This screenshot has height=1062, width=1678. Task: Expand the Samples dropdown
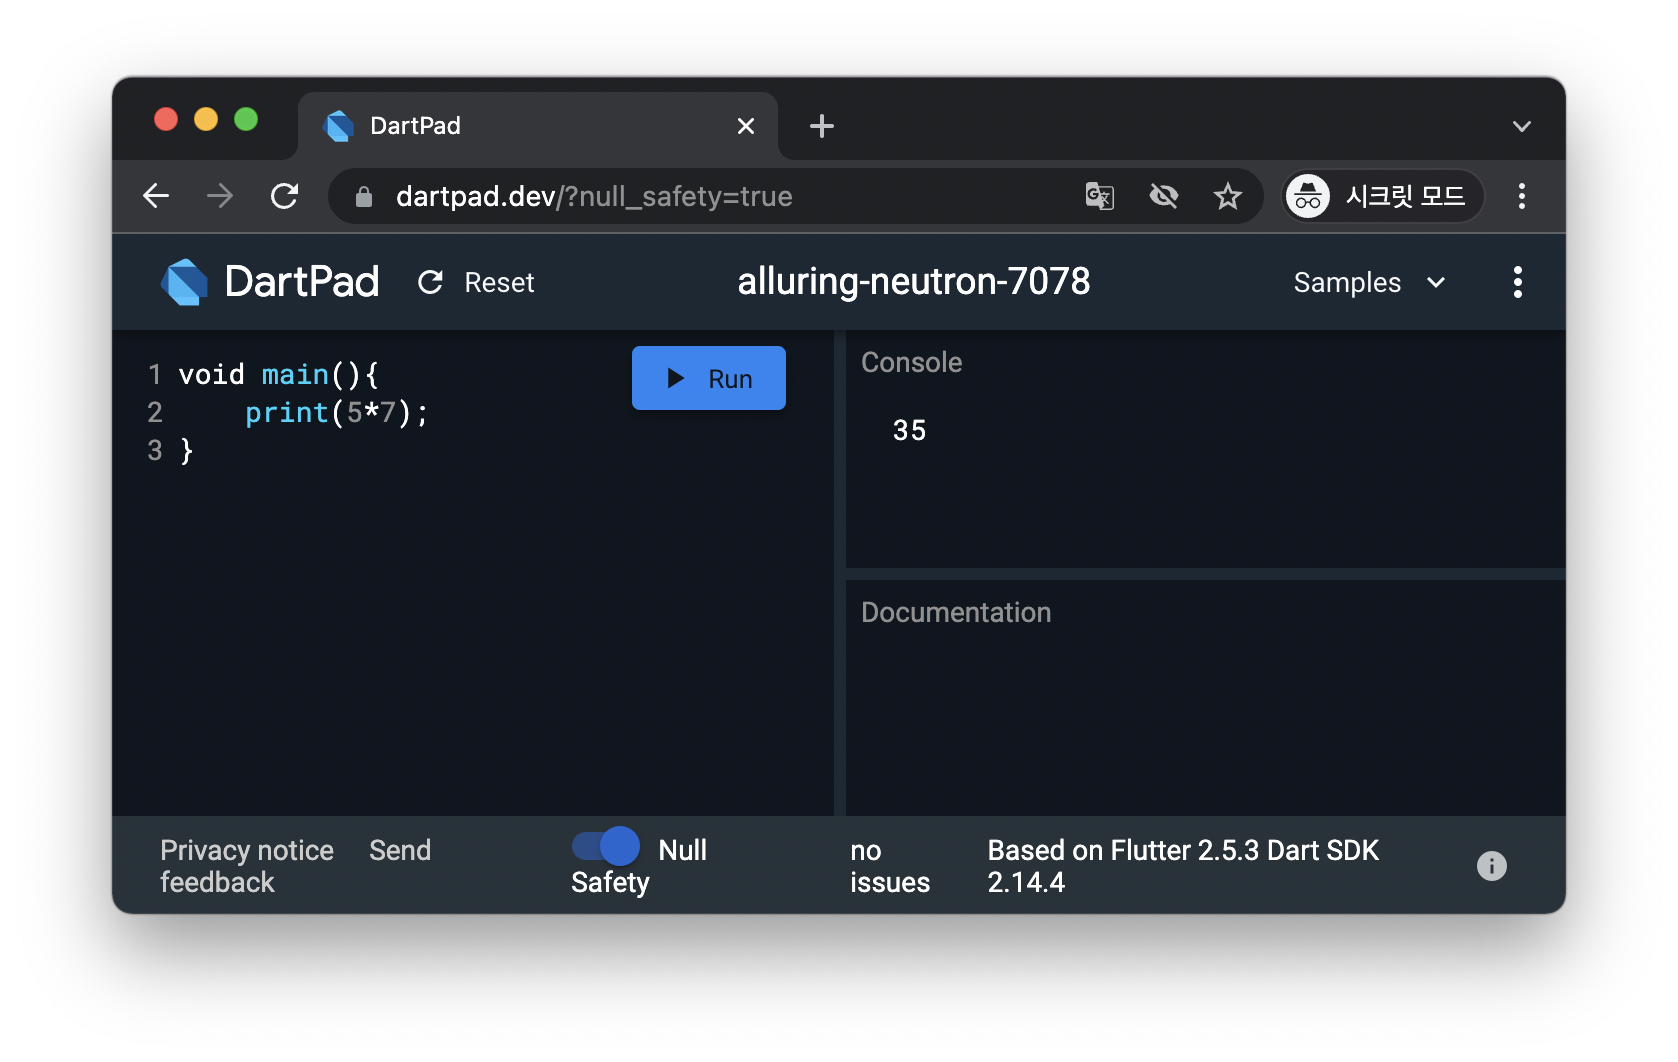point(1369,283)
